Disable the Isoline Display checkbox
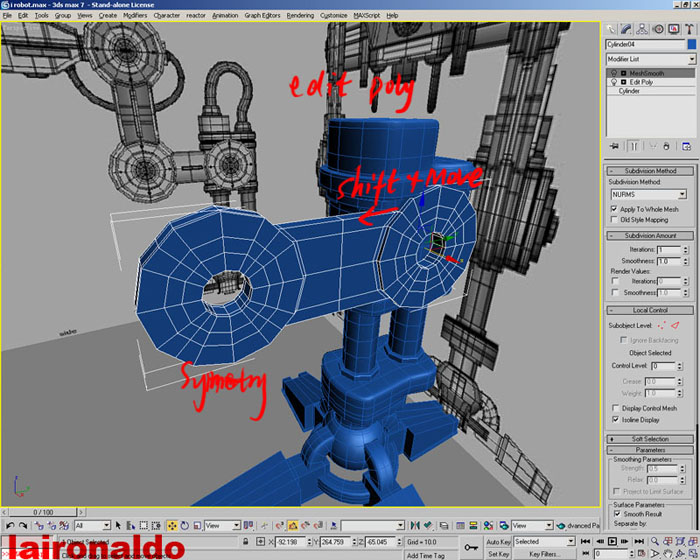 (614, 420)
